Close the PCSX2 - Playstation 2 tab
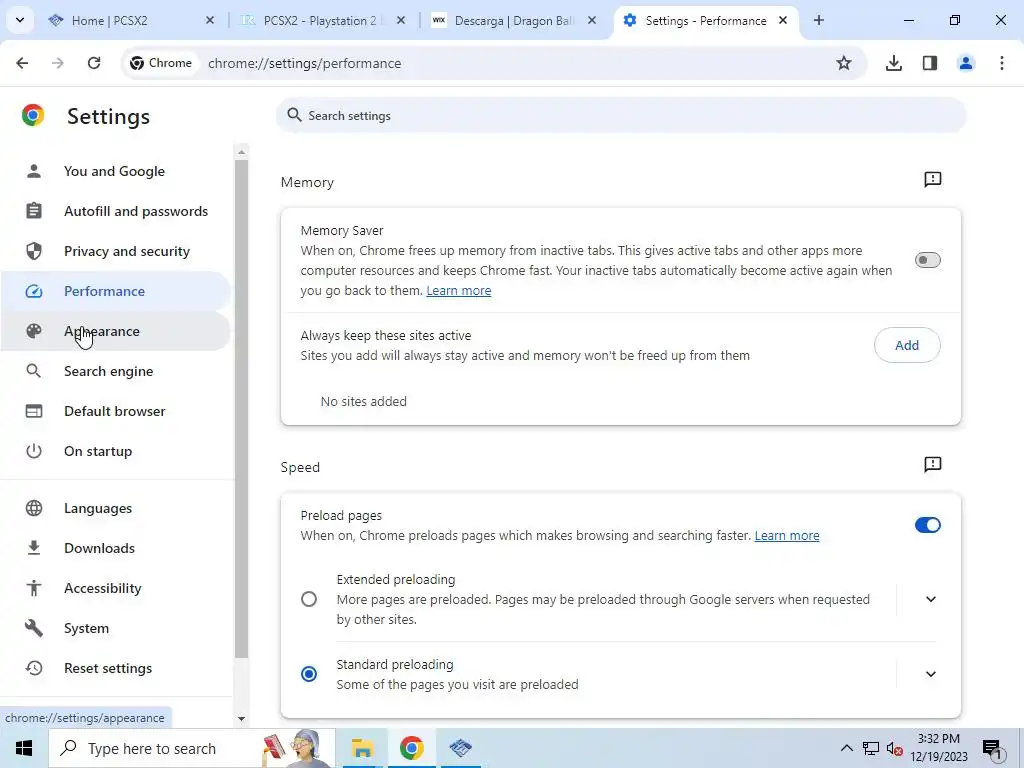The image size is (1024, 768). pyautogui.click(x=401, y=20)
